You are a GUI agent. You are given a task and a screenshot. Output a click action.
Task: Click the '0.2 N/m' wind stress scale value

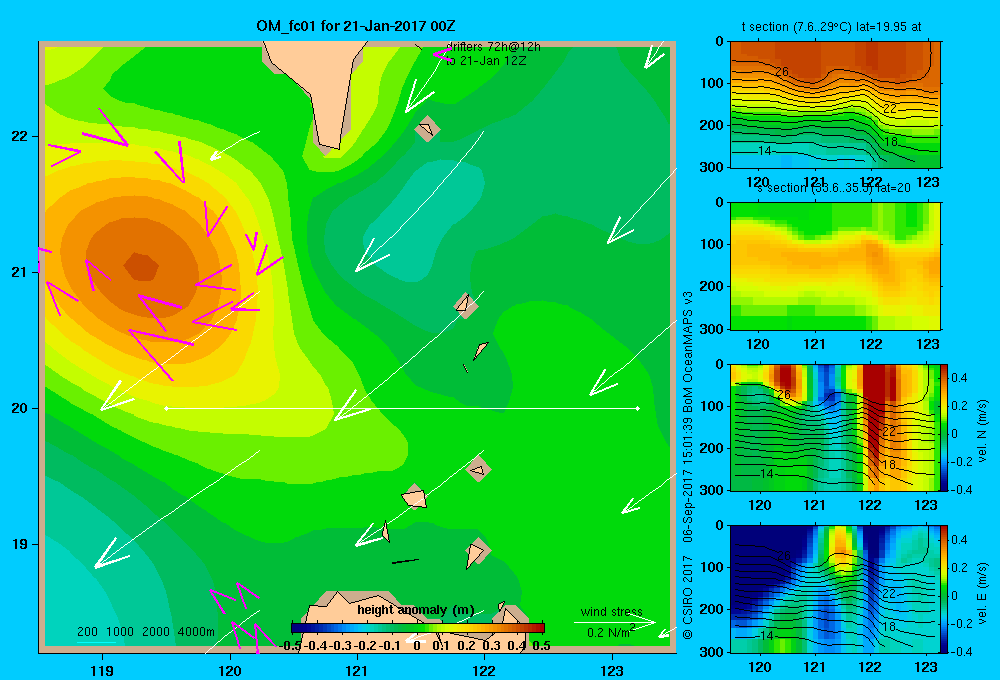coord(608,633)
